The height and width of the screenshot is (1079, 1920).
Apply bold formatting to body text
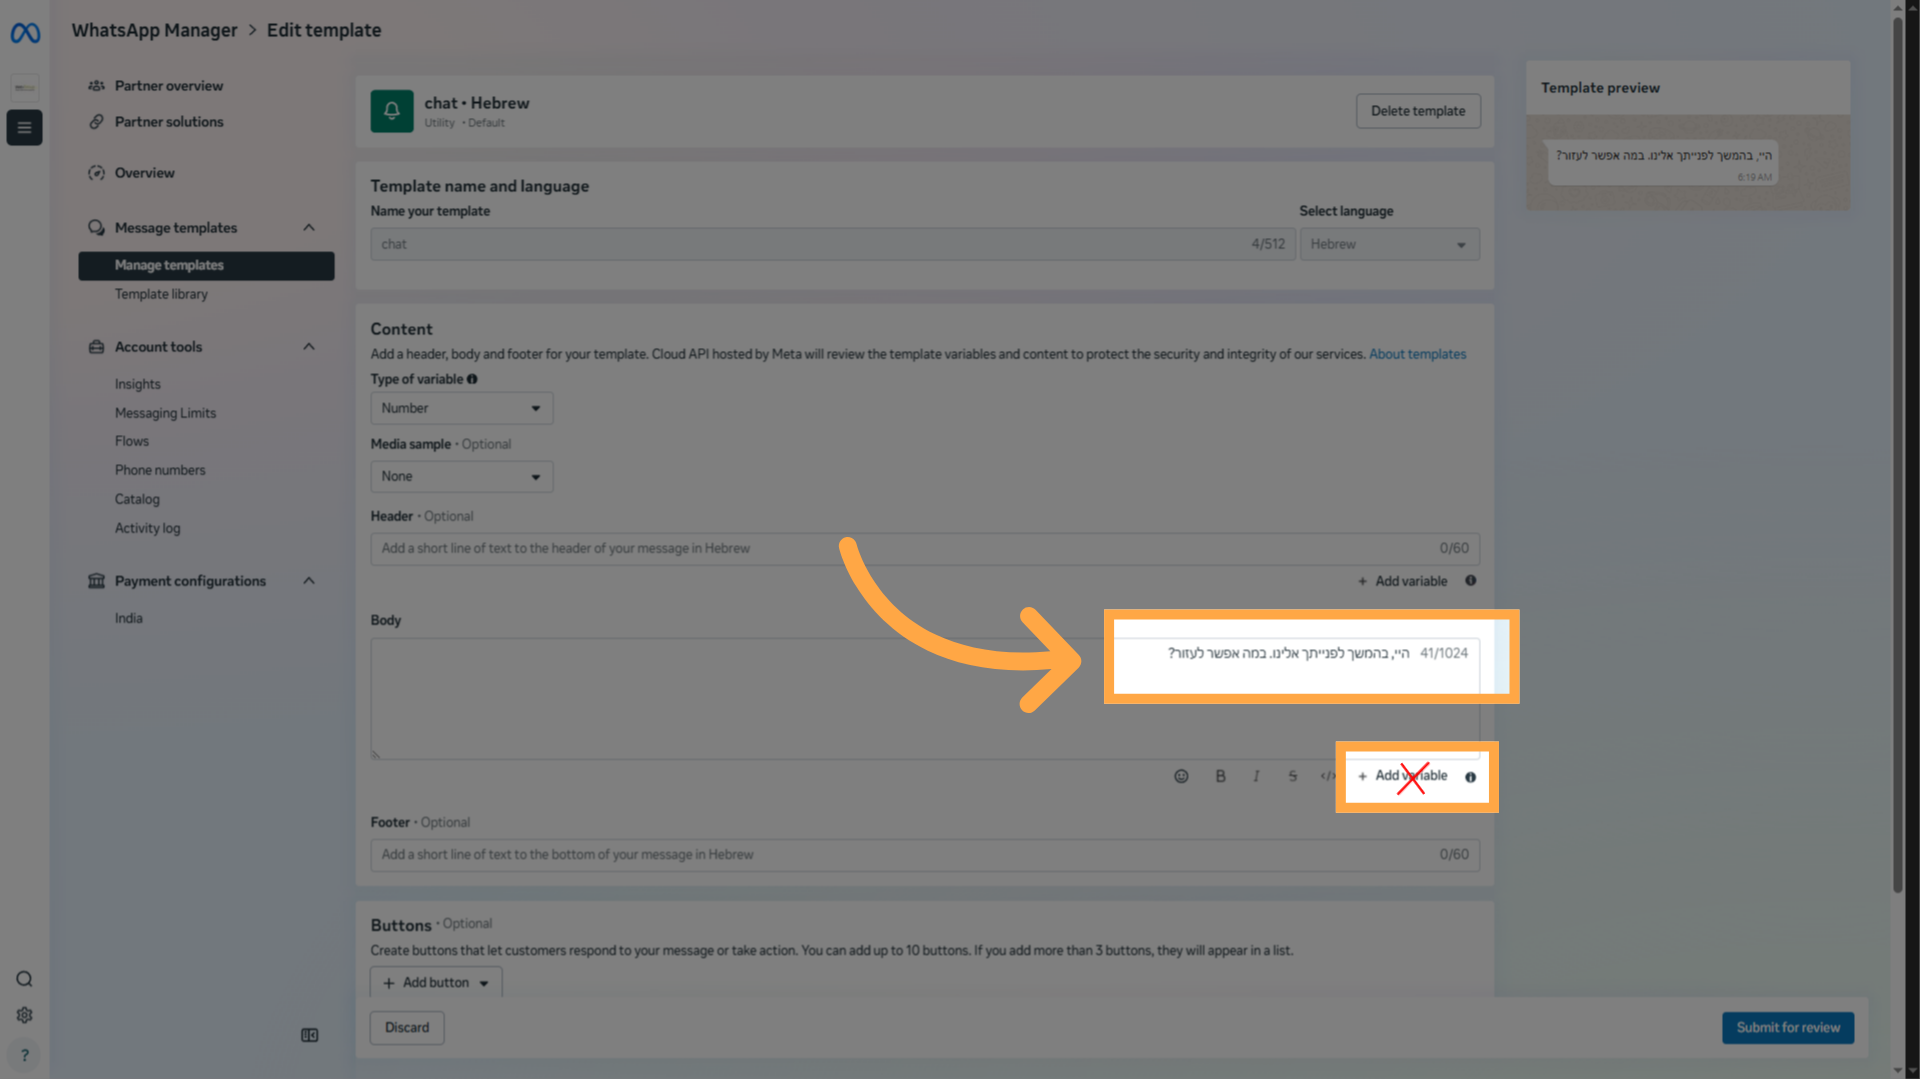click(1220, 776)
